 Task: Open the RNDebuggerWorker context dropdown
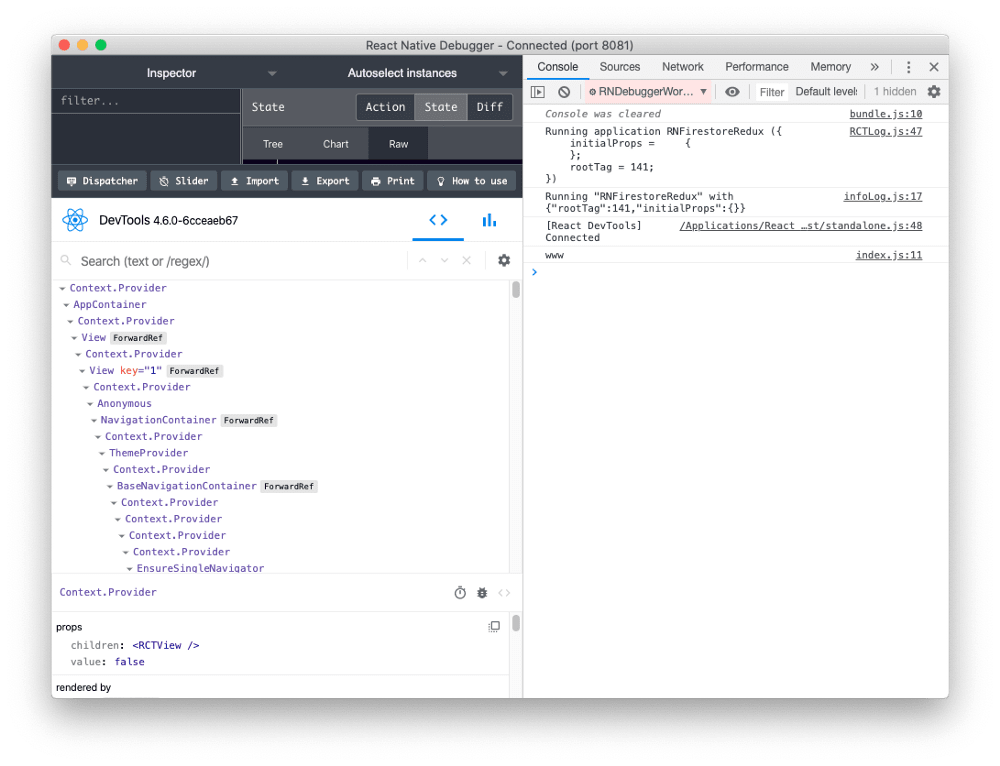648,92
